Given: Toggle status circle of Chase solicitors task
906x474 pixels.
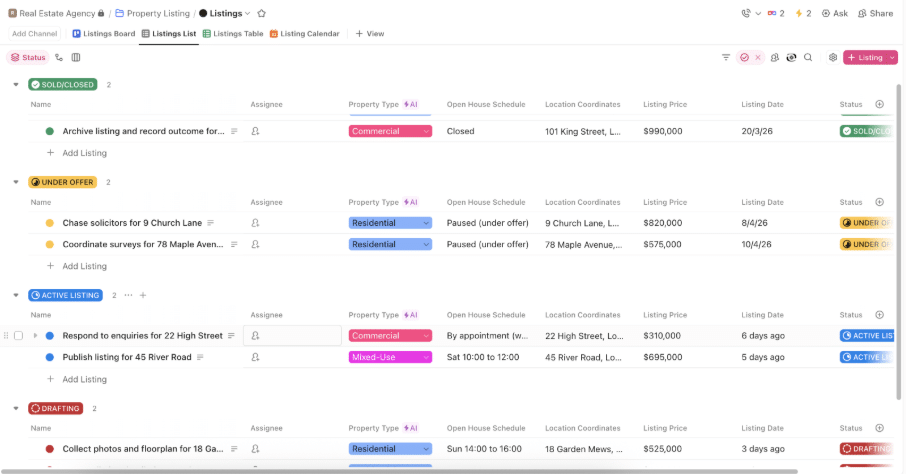Looking at the screenshot, I should tap(50, 223).
